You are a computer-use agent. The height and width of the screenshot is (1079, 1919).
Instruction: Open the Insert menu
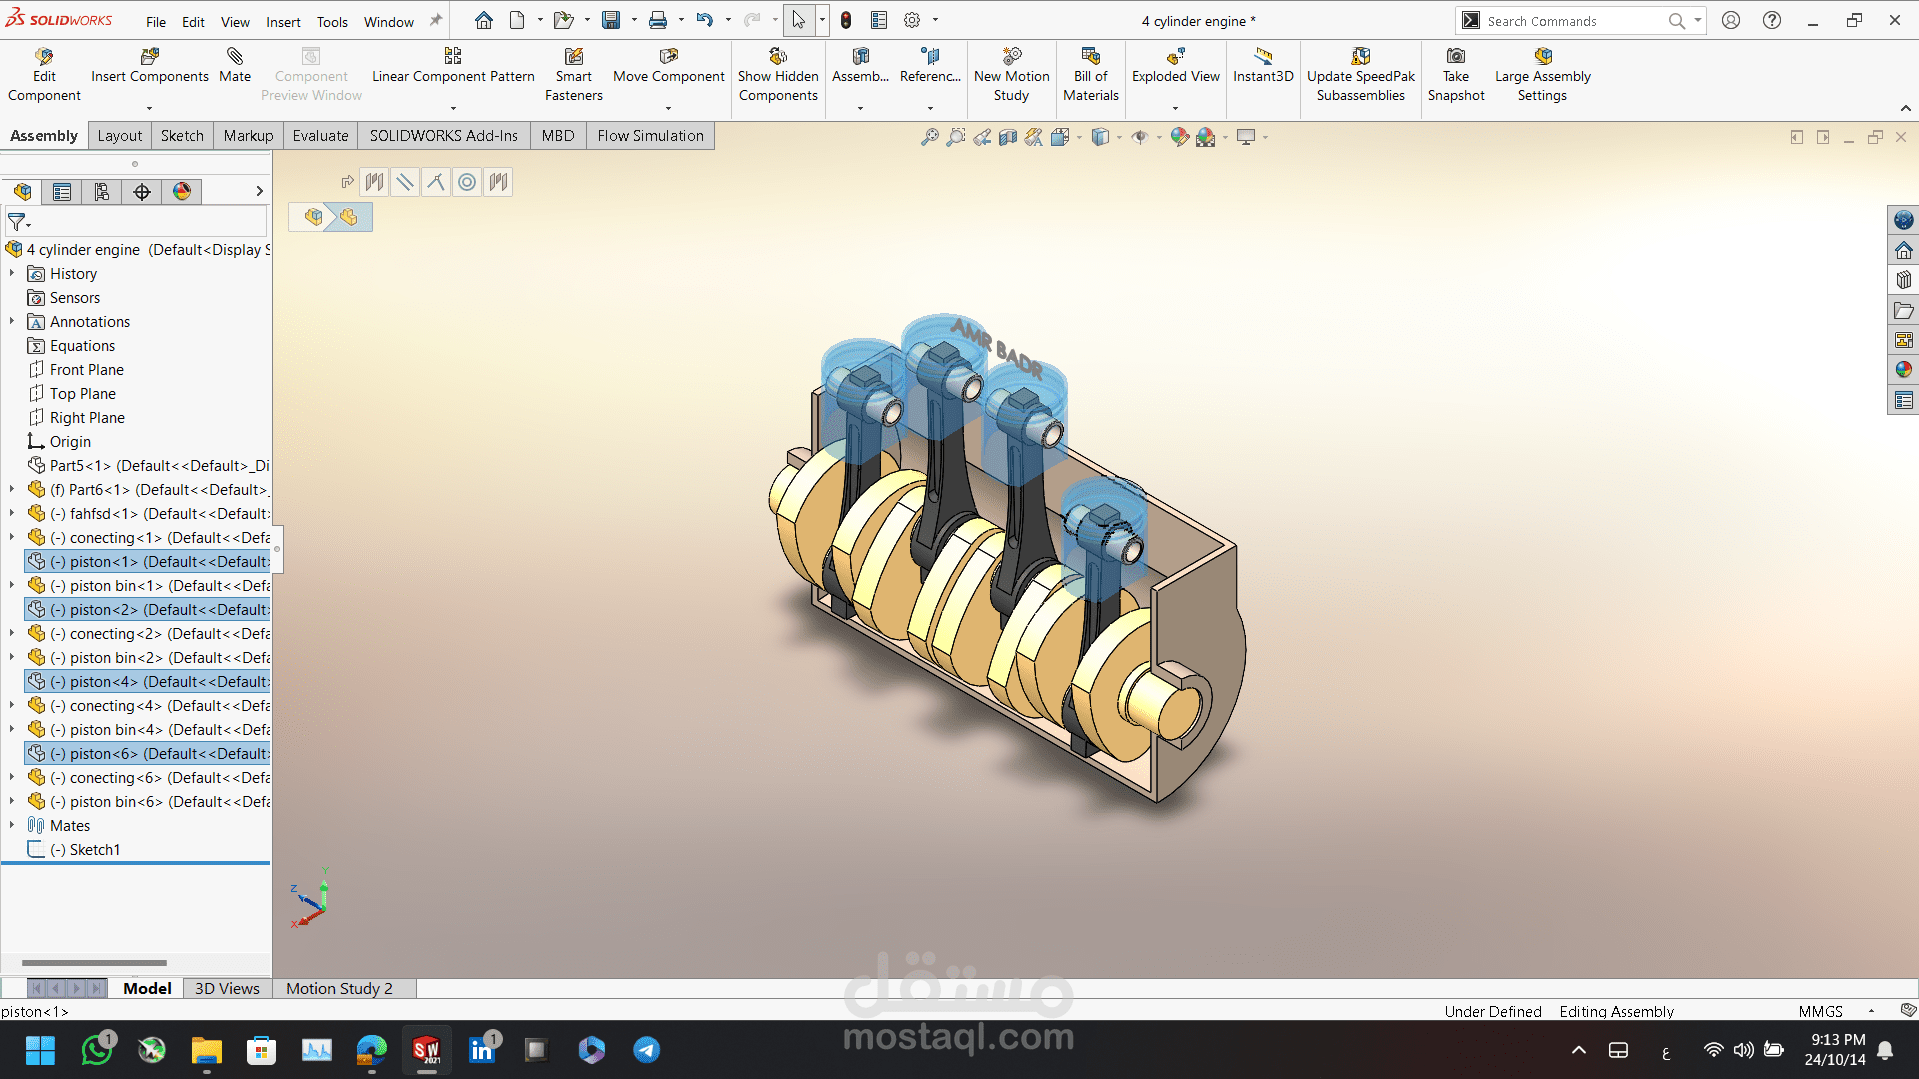(x=283, y=22)
